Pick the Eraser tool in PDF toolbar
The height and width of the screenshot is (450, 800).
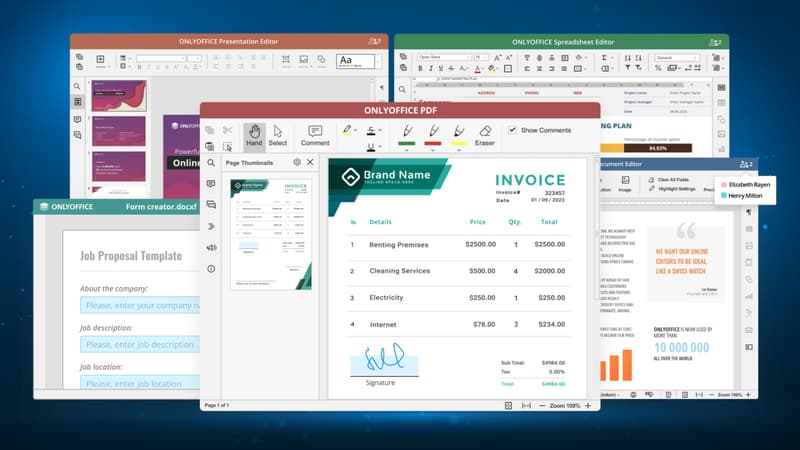pyautogui.click(x=484, y=136)
